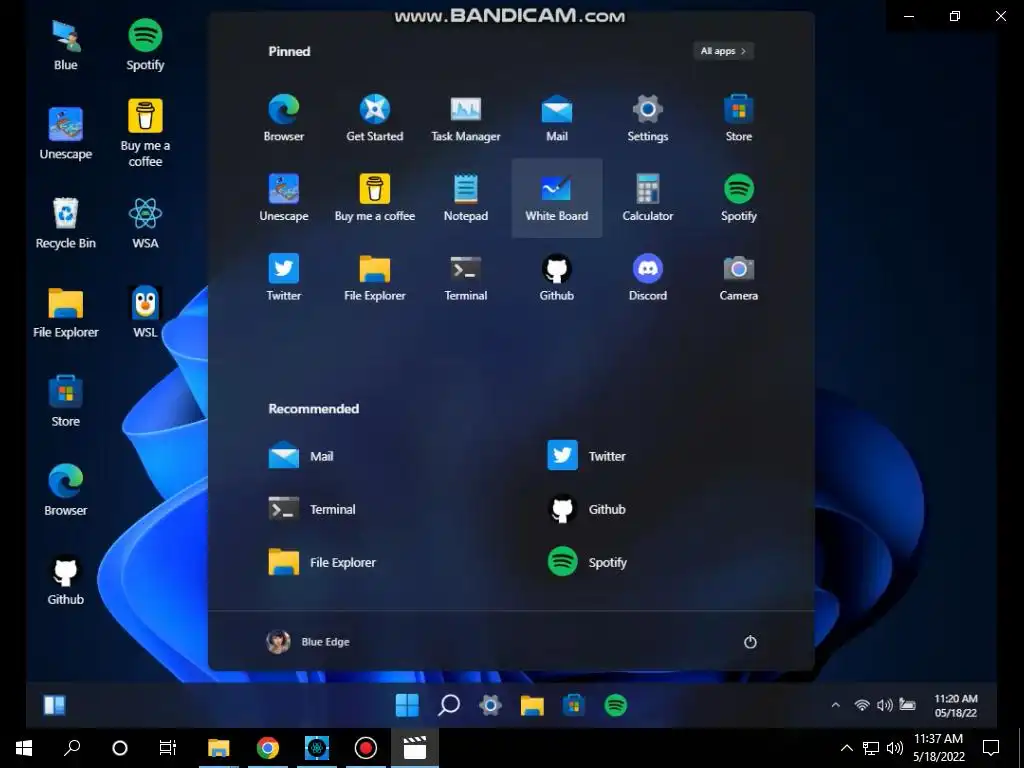Open Windows 10 Start button
Viewport: 1024px width, 768px height.
24,748
